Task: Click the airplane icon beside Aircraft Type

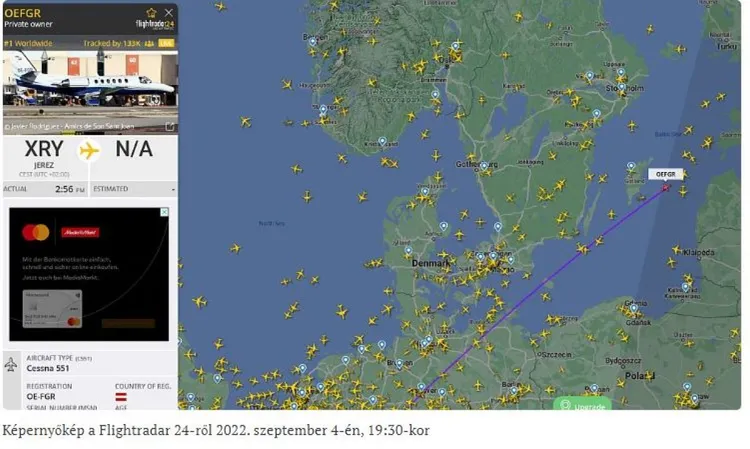Action: click(x=11, y=364)
